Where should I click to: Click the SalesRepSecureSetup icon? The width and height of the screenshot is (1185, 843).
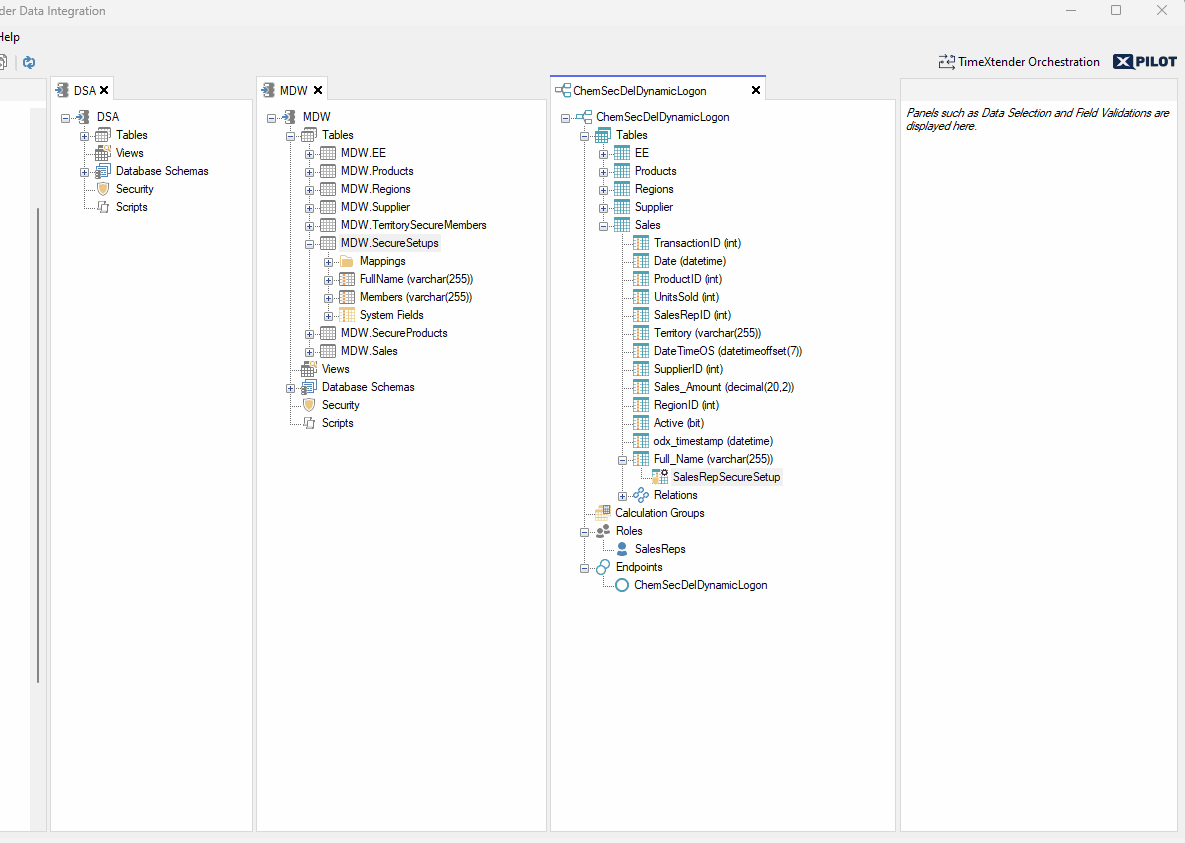pos(660,477)
